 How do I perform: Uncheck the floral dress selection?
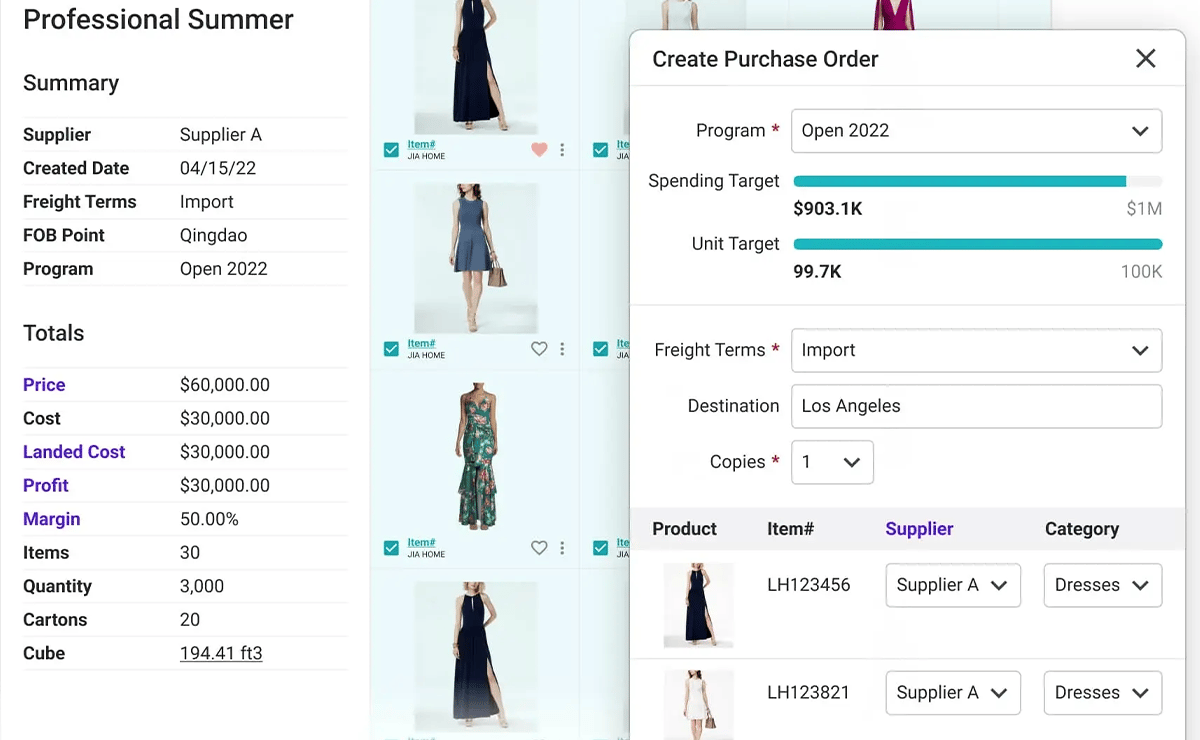coord(390,548)
